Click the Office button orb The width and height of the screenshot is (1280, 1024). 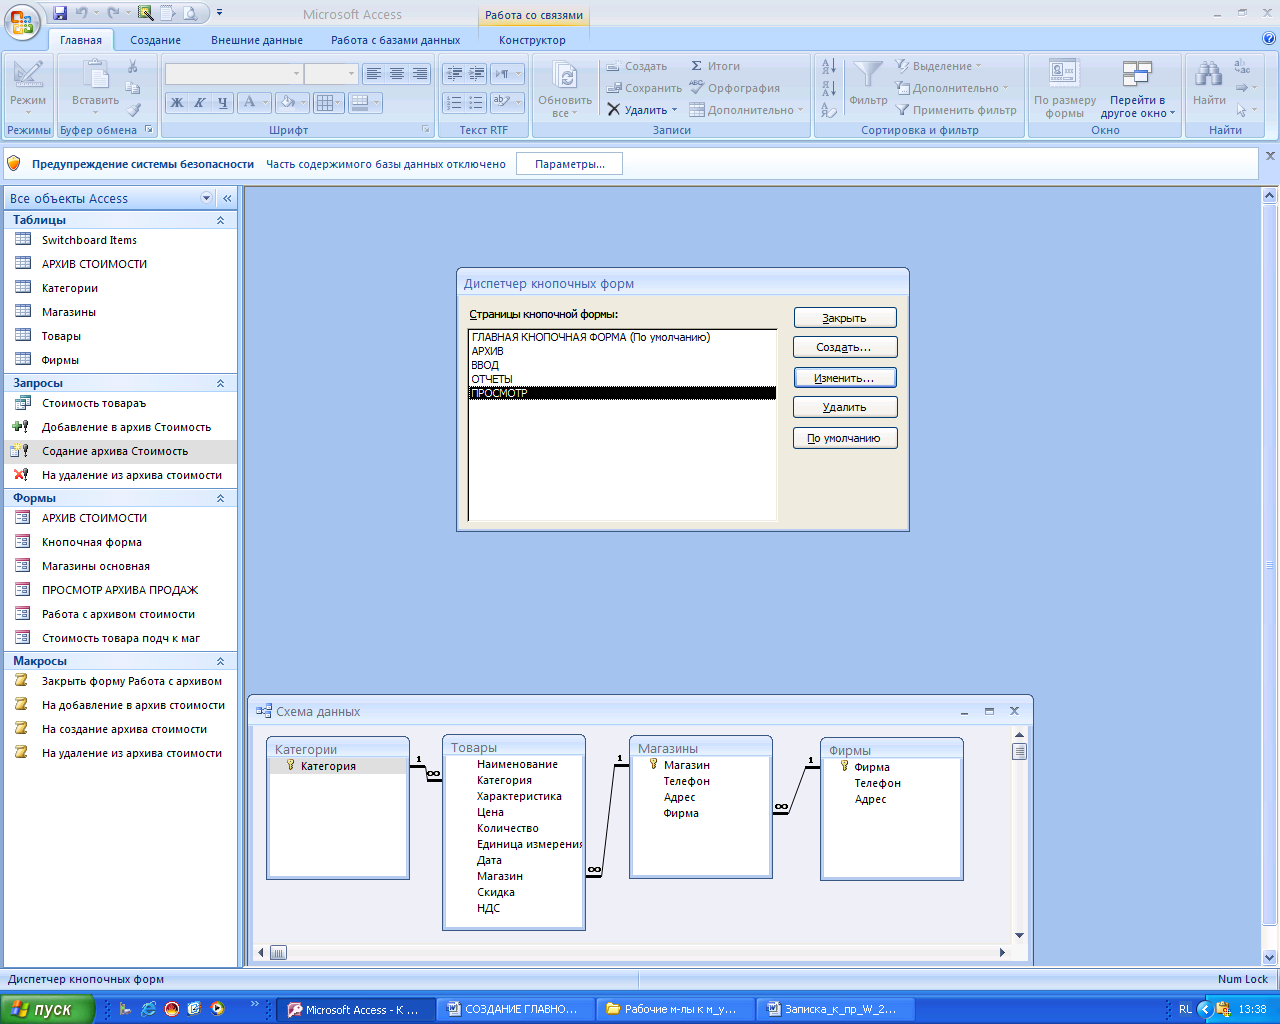tap(22, 21)
